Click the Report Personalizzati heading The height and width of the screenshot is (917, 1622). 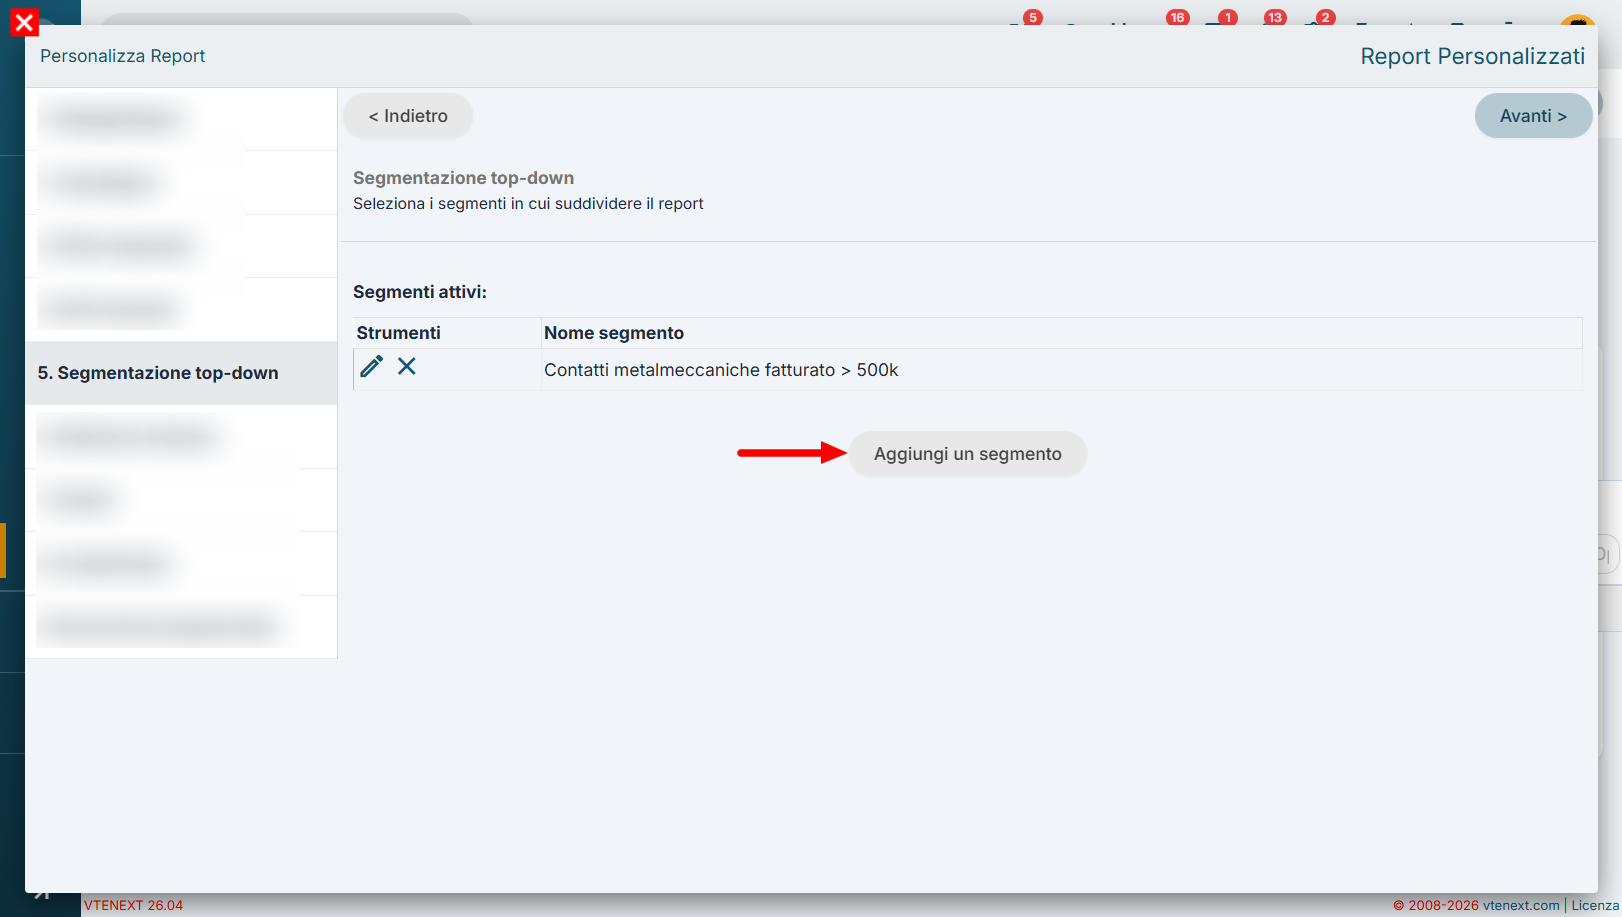(1472, 56)
